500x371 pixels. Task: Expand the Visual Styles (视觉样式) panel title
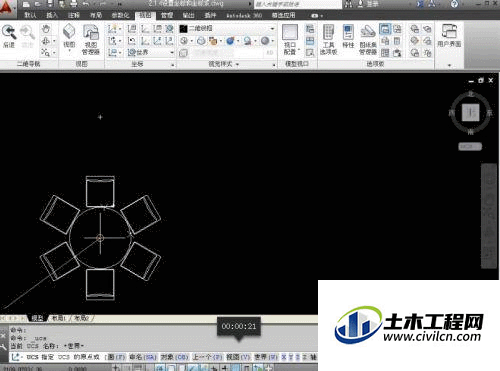point(224,64)
